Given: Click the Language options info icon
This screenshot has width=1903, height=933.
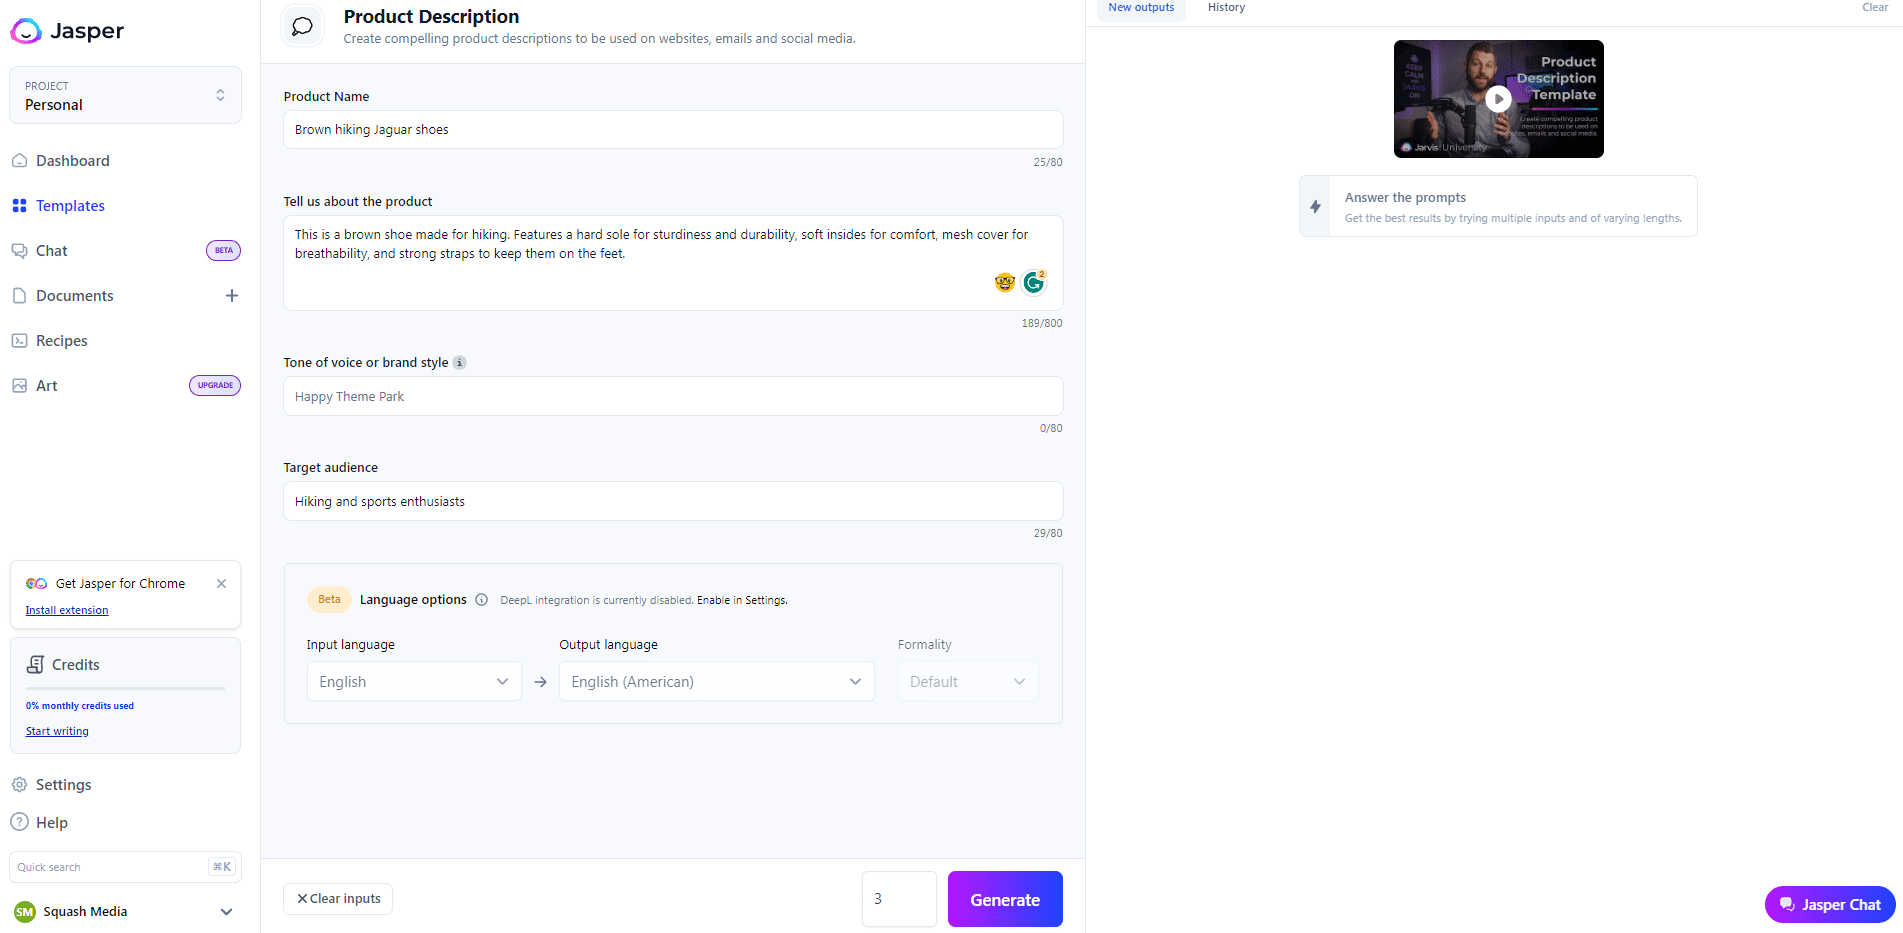Looking at the screenshot, I should click(481, 600).
